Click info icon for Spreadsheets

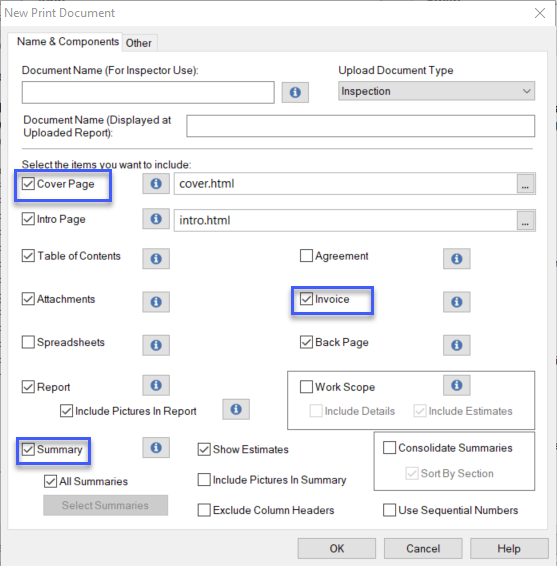(x=156, y=345)
